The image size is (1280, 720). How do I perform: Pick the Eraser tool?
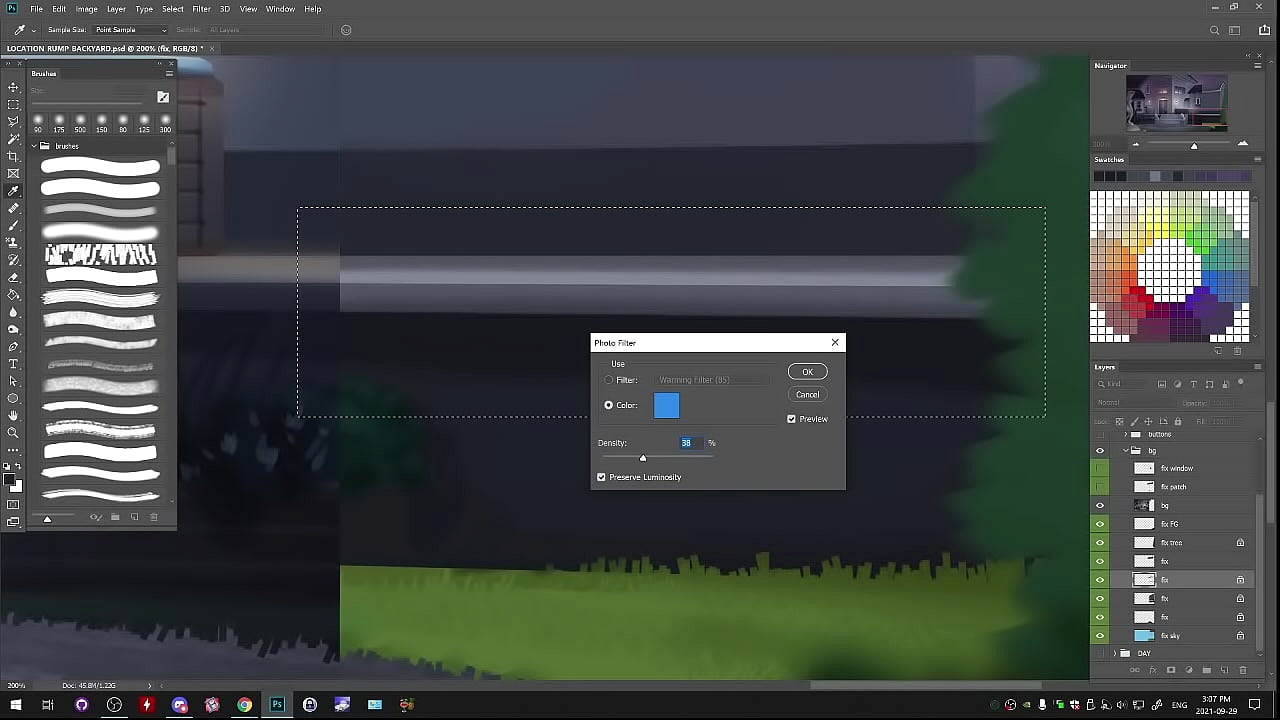point(13,277)
